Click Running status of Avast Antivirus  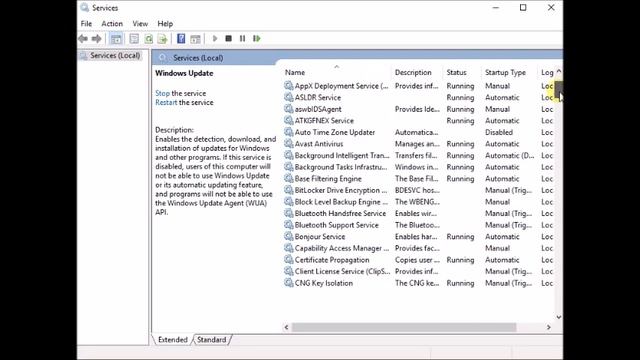coord(460,144)
